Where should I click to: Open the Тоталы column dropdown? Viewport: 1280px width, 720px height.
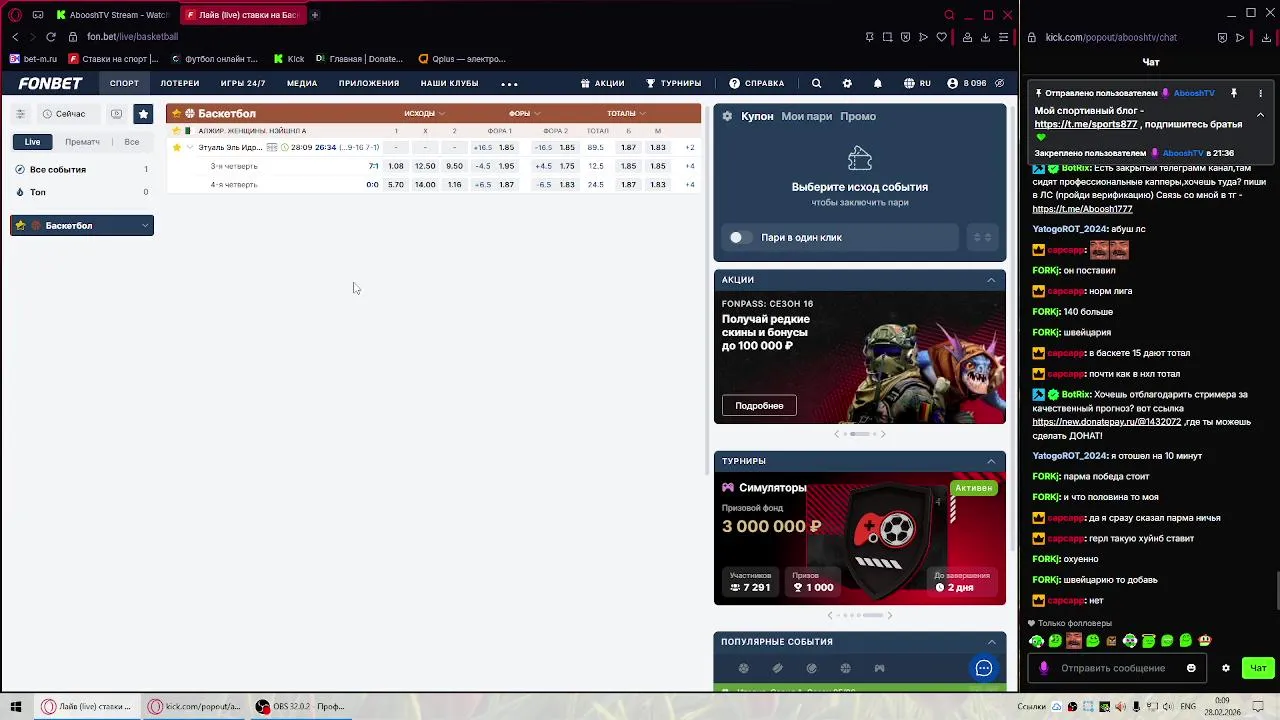[x=626, y=114]
